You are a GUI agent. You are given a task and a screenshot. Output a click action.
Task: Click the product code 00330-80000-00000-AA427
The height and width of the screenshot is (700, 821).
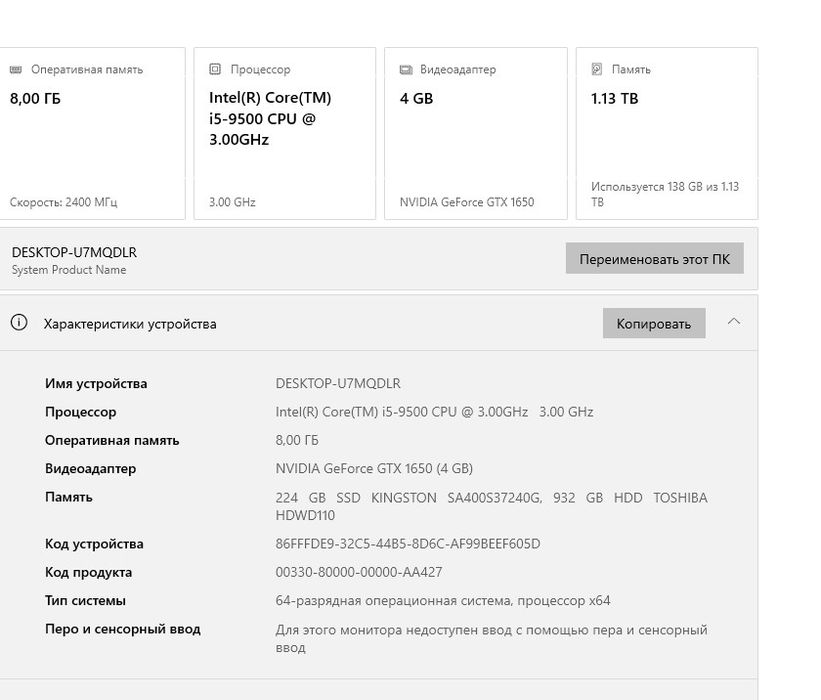[x=358, y=572]
